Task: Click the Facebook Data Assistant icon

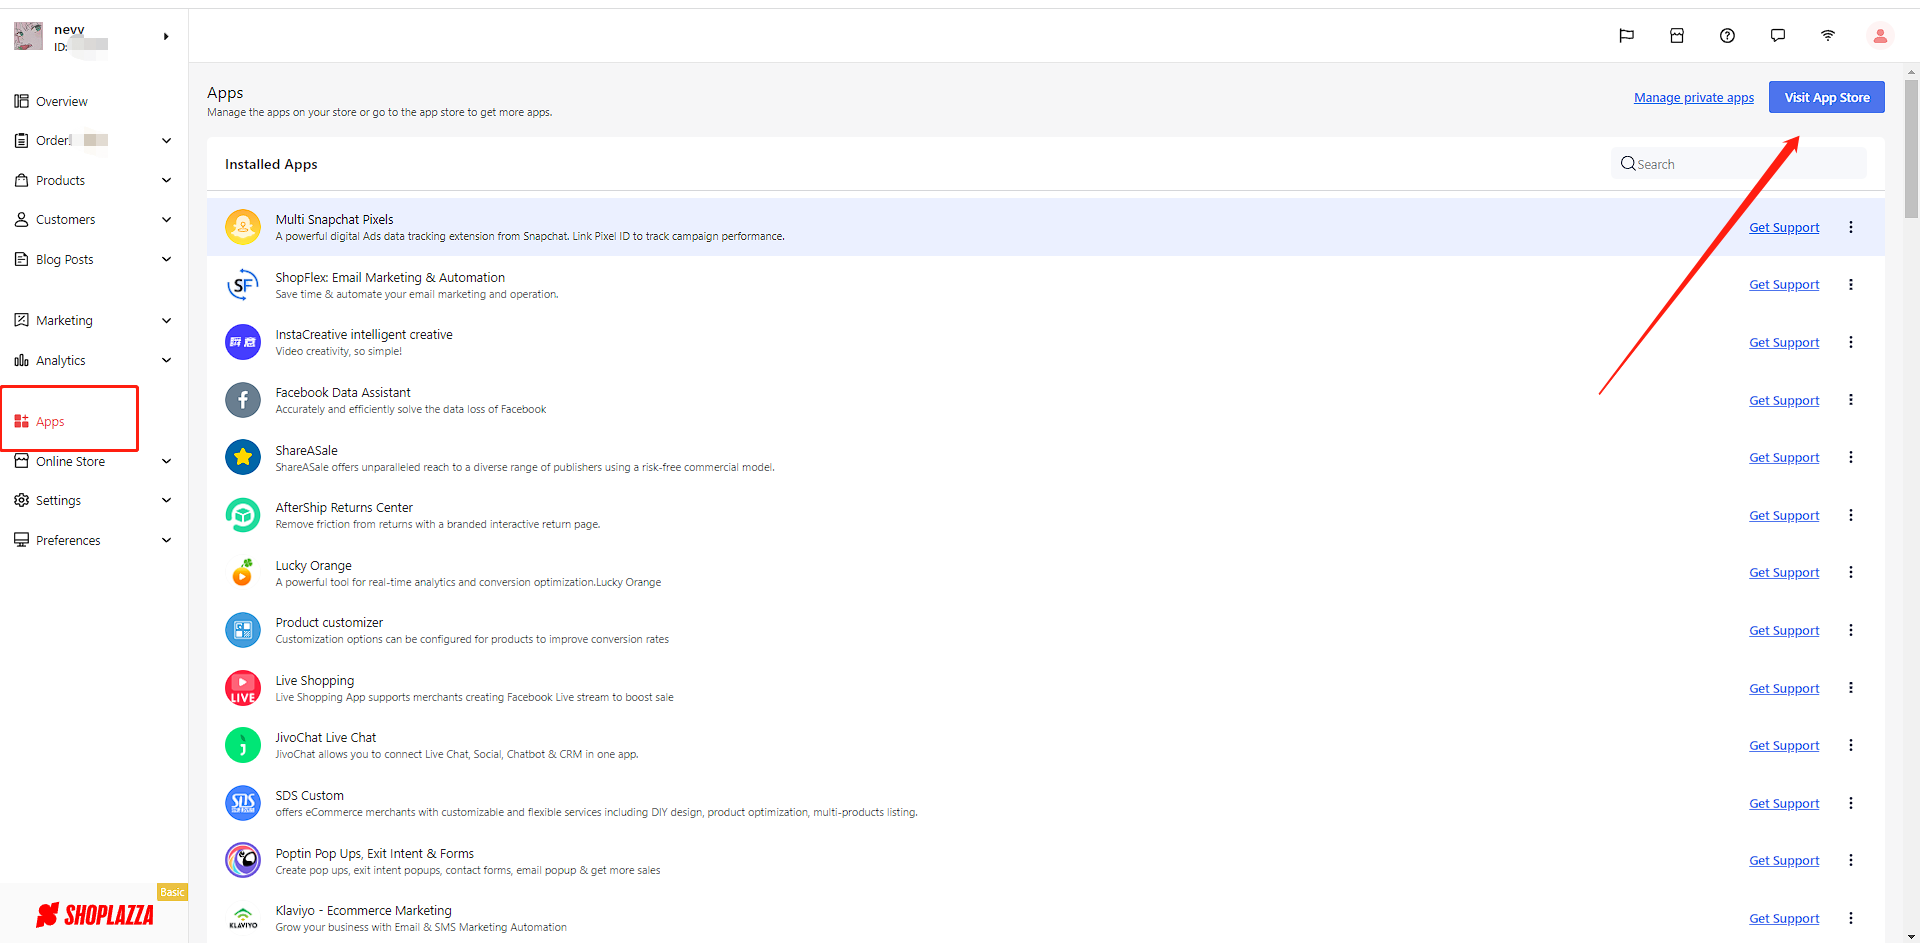Action: click(x=243, y=400)
